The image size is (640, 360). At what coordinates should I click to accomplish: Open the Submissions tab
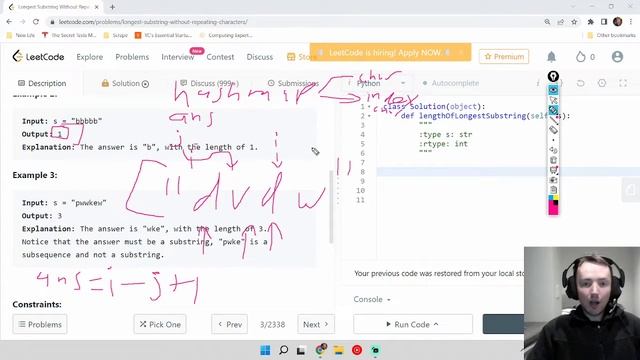pyautogui.click(x=293, y=83)
